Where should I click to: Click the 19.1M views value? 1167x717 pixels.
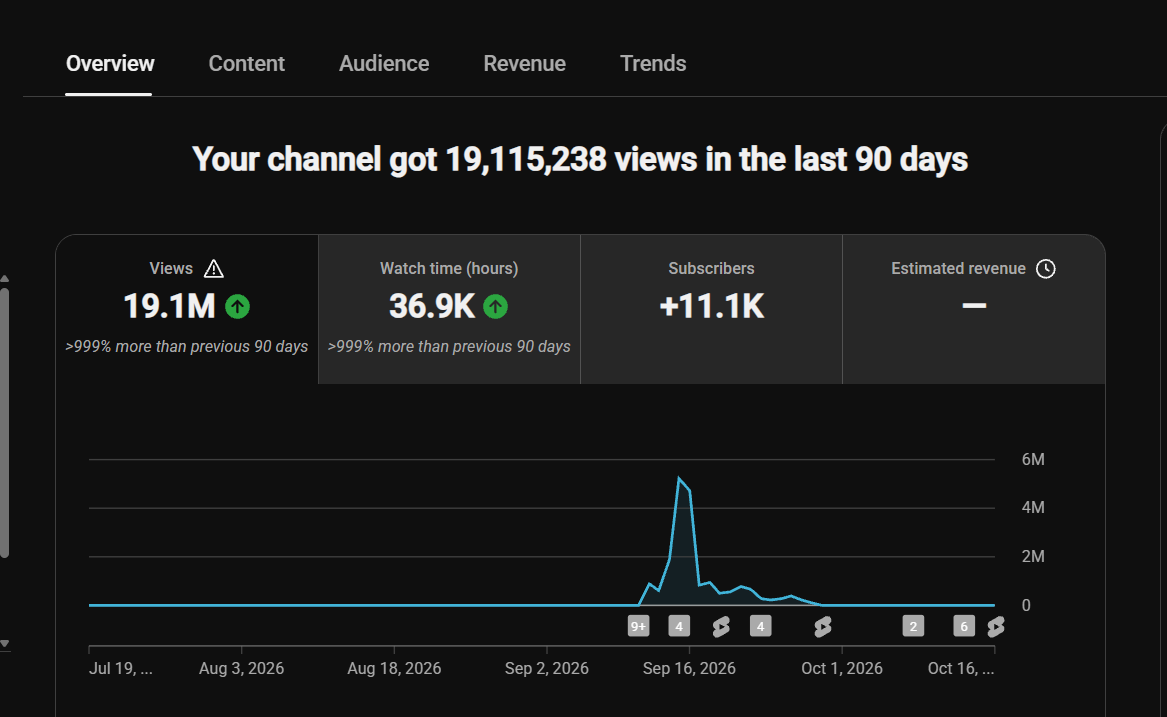[x=169, y=306]
